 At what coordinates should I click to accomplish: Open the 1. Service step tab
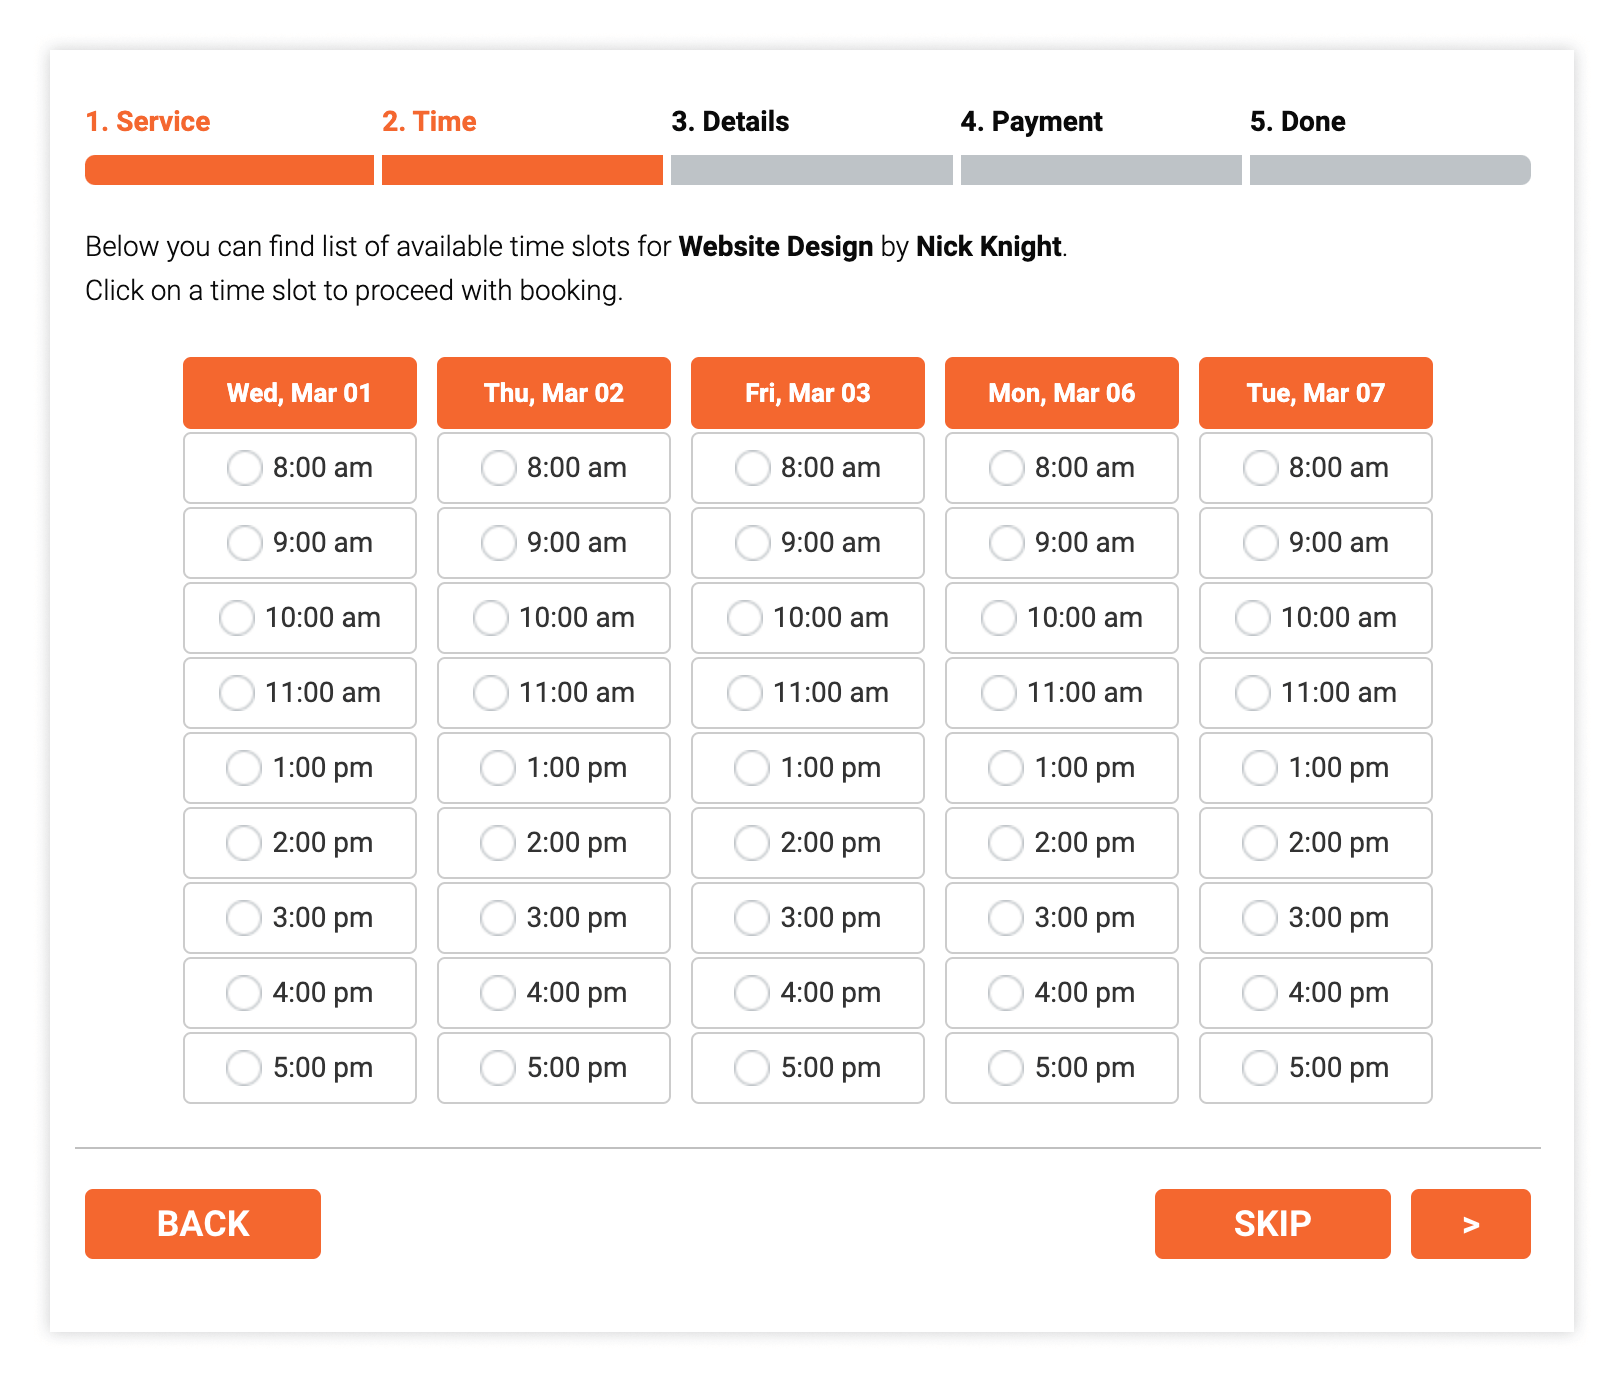(x=148, y=122)
